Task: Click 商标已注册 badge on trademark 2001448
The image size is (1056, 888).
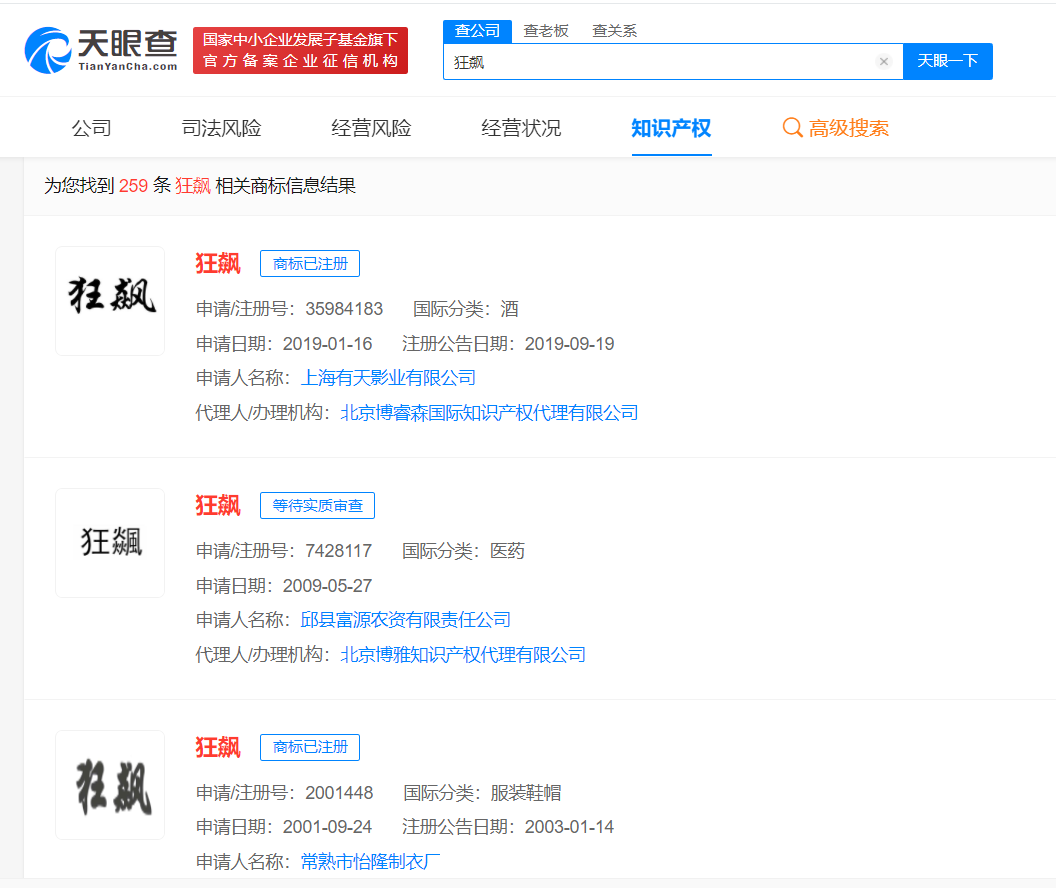Action: 310,747
